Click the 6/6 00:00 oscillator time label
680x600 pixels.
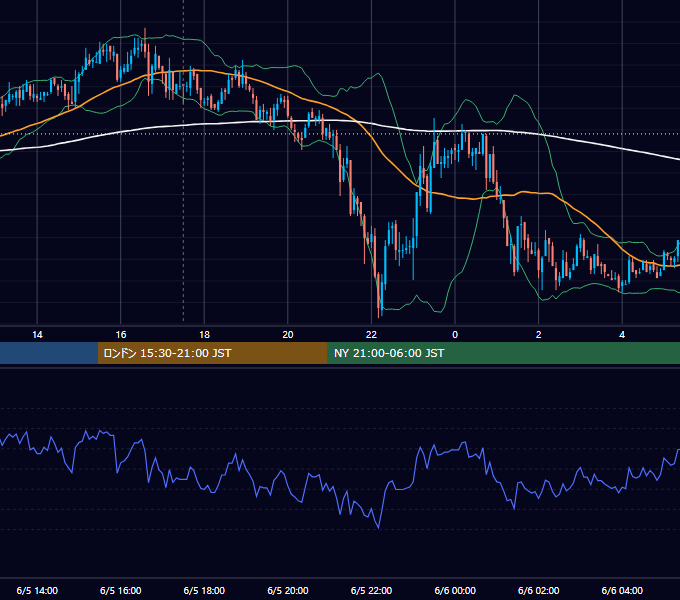point(455,590)
